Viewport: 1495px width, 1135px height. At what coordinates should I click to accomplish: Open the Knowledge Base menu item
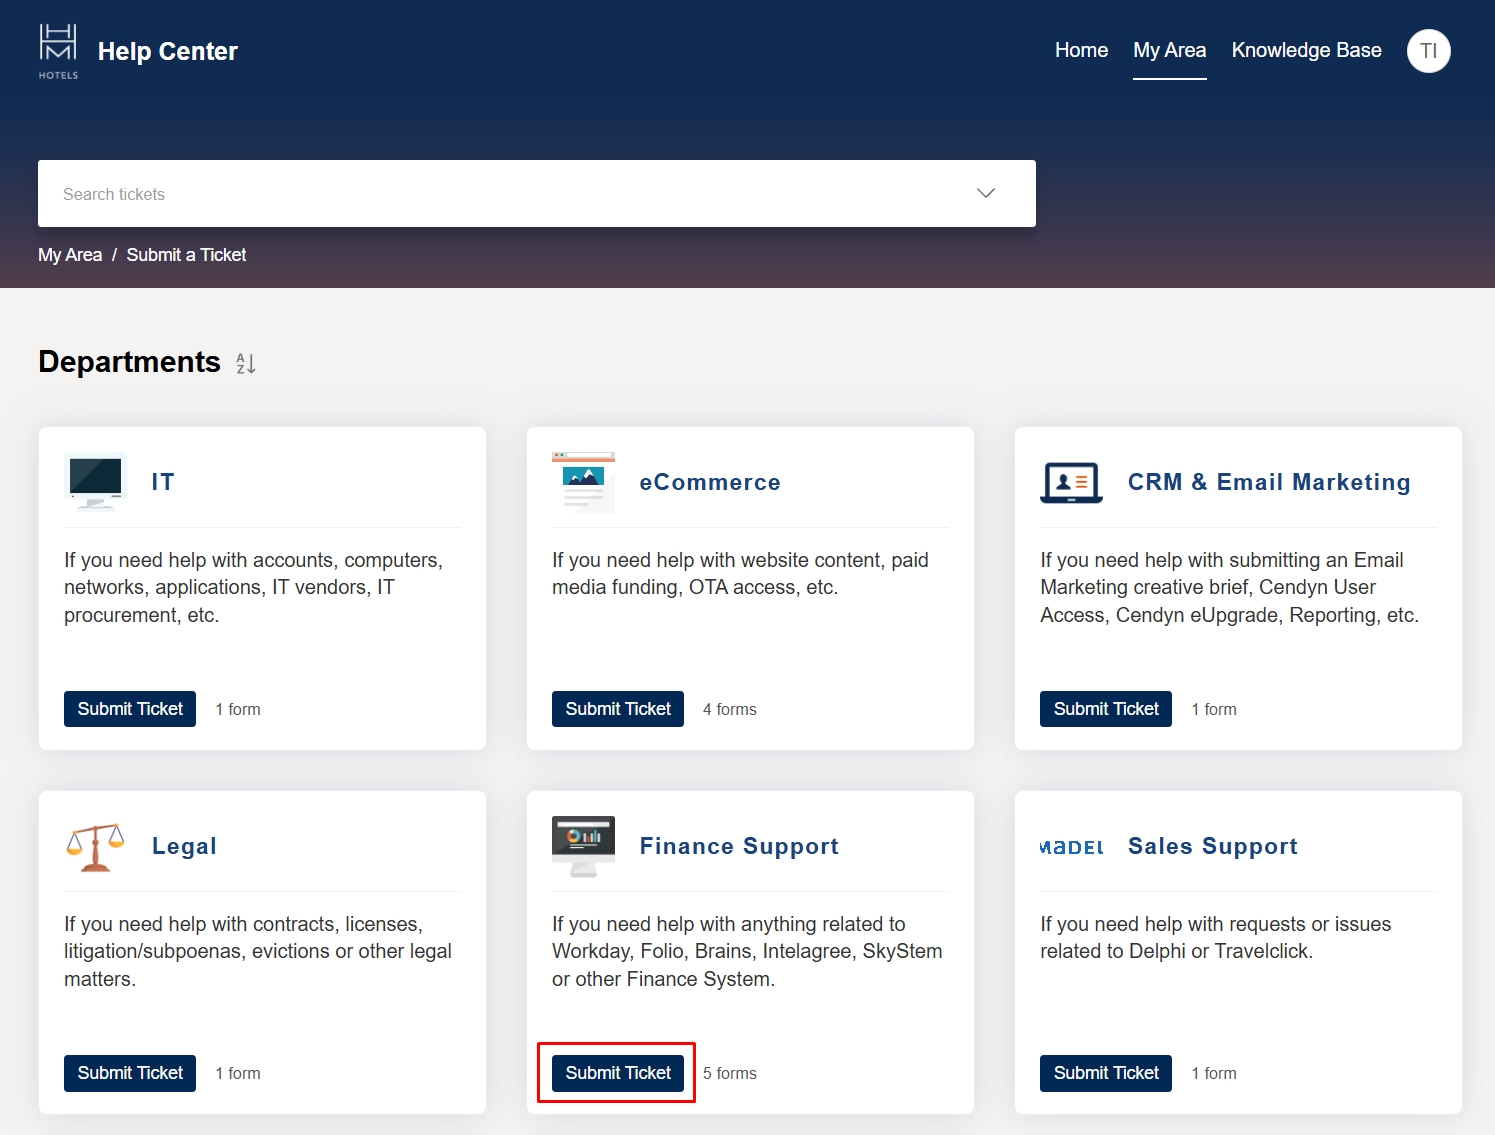pyautogui.click(x=1306, y=51)
